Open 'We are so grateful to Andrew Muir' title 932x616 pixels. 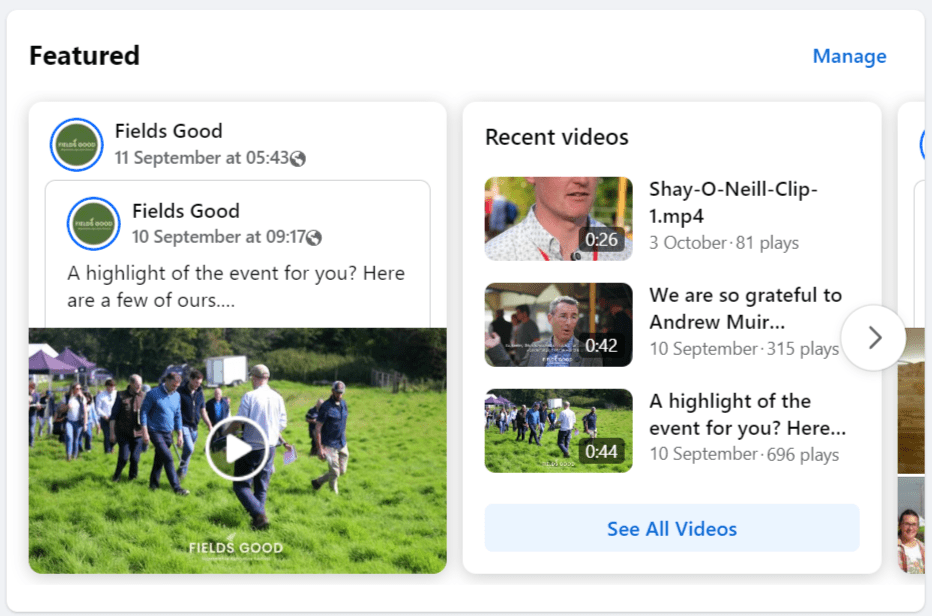(x=745, y=308)
